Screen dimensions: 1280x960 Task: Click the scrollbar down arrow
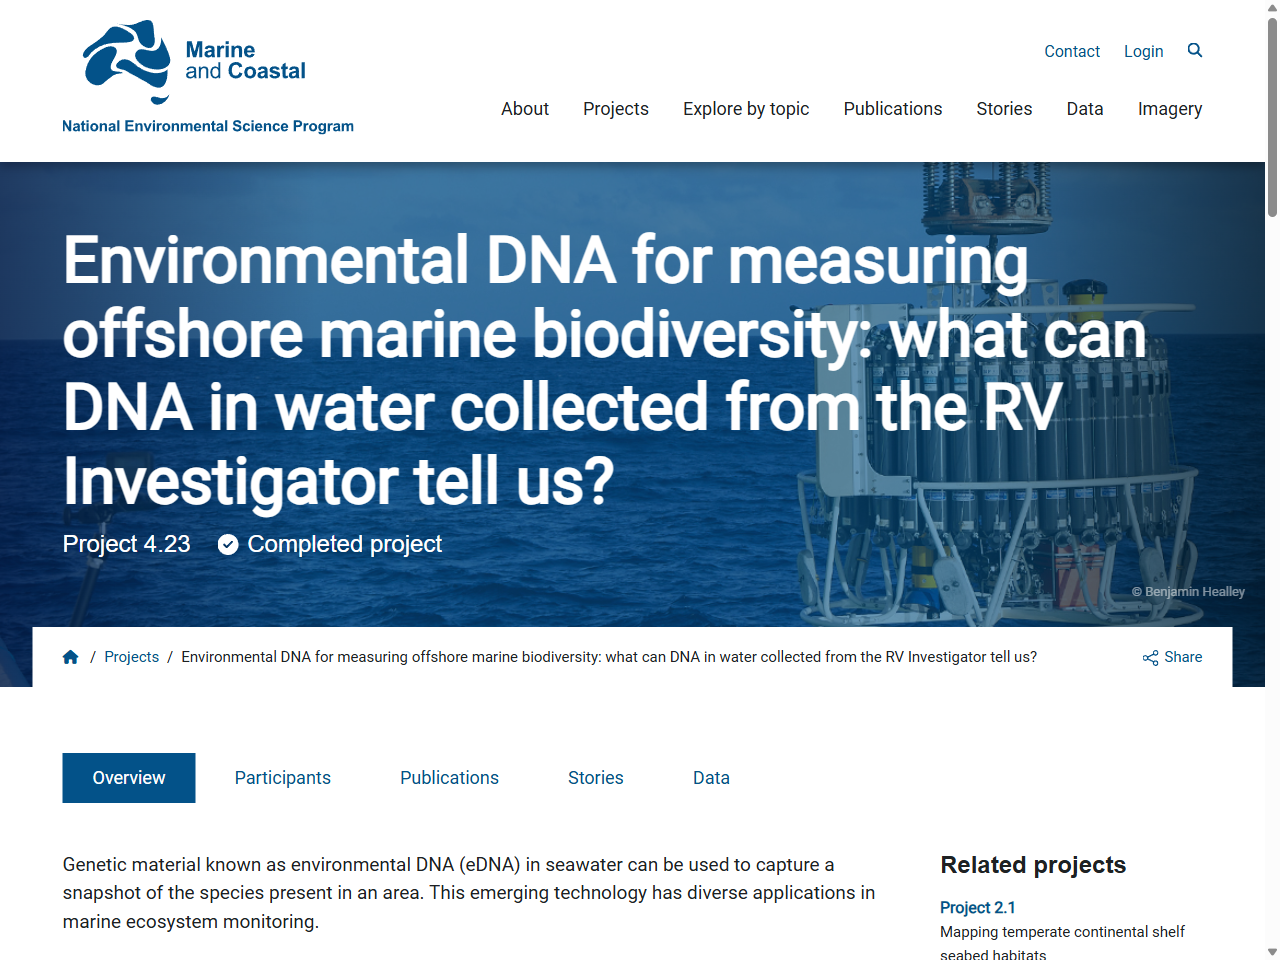1272,952
